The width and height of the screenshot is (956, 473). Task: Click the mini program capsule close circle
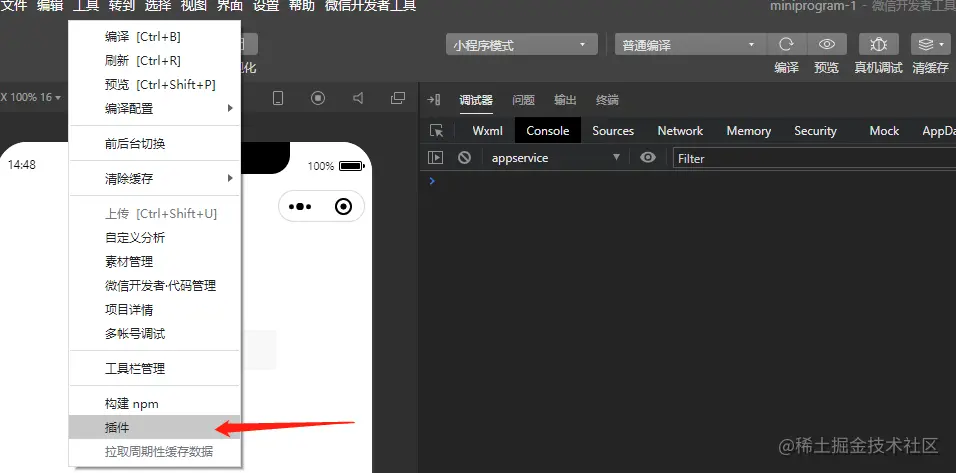pyautogui.click(x=344, y=207)
